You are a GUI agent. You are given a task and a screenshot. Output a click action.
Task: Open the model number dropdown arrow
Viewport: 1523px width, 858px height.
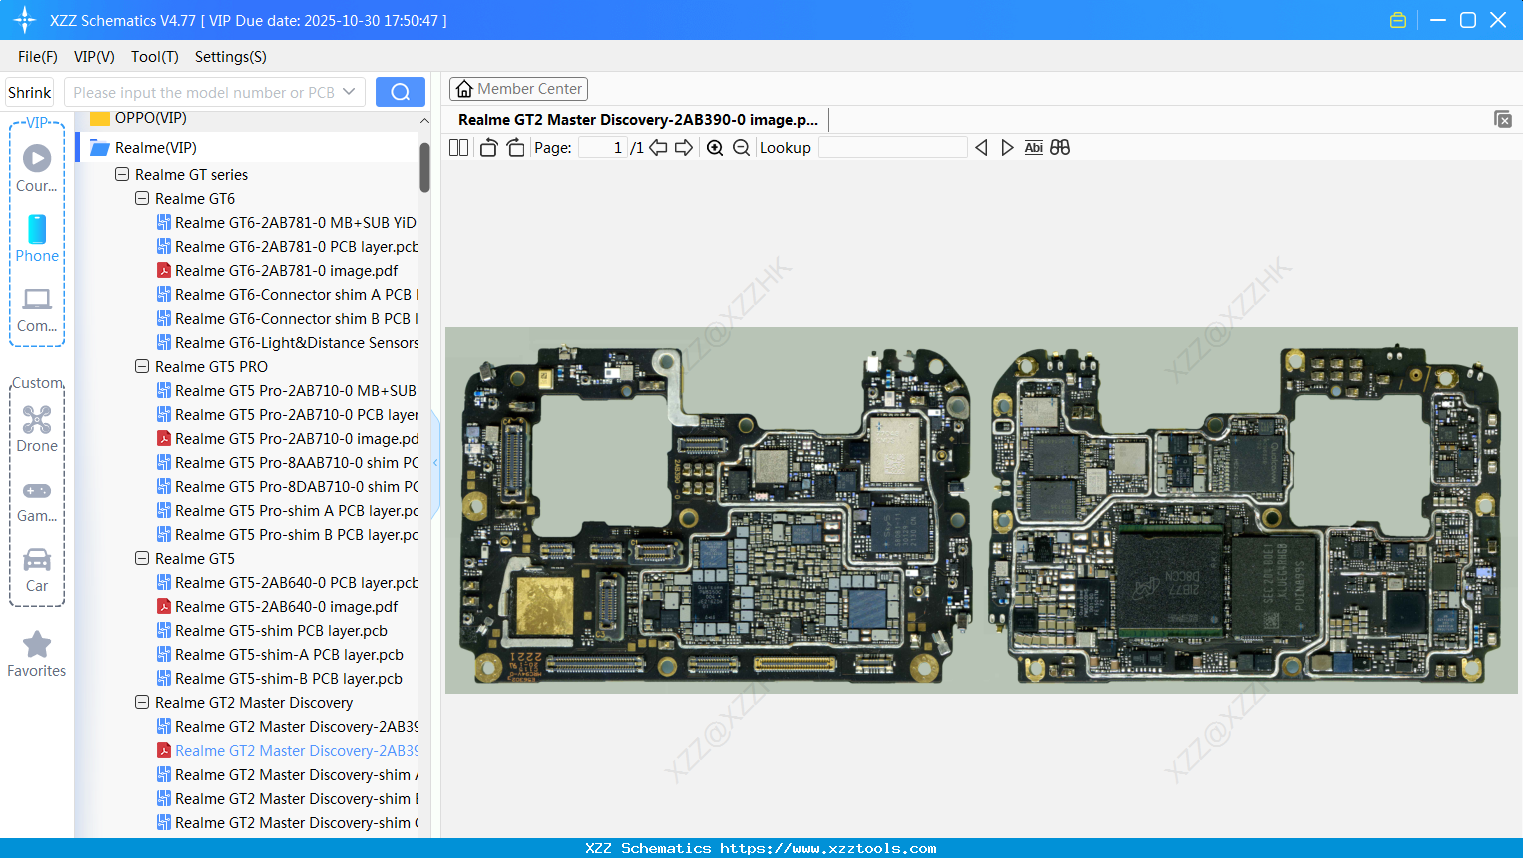point(349,92)
